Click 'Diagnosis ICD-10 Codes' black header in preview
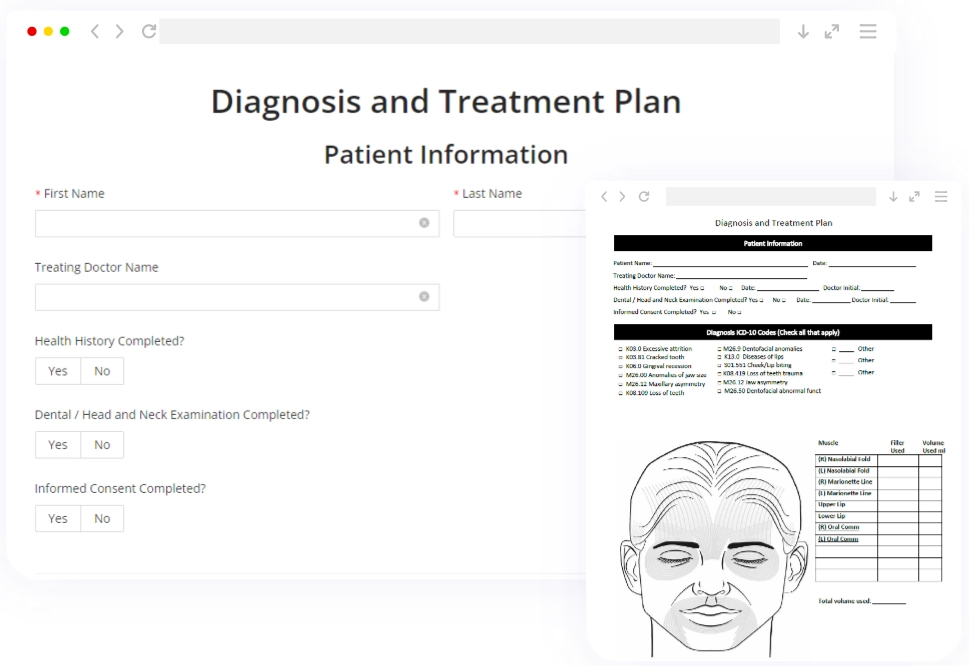Screen dimensions: 969x666 pyautogui.click(x=772, y=332)
